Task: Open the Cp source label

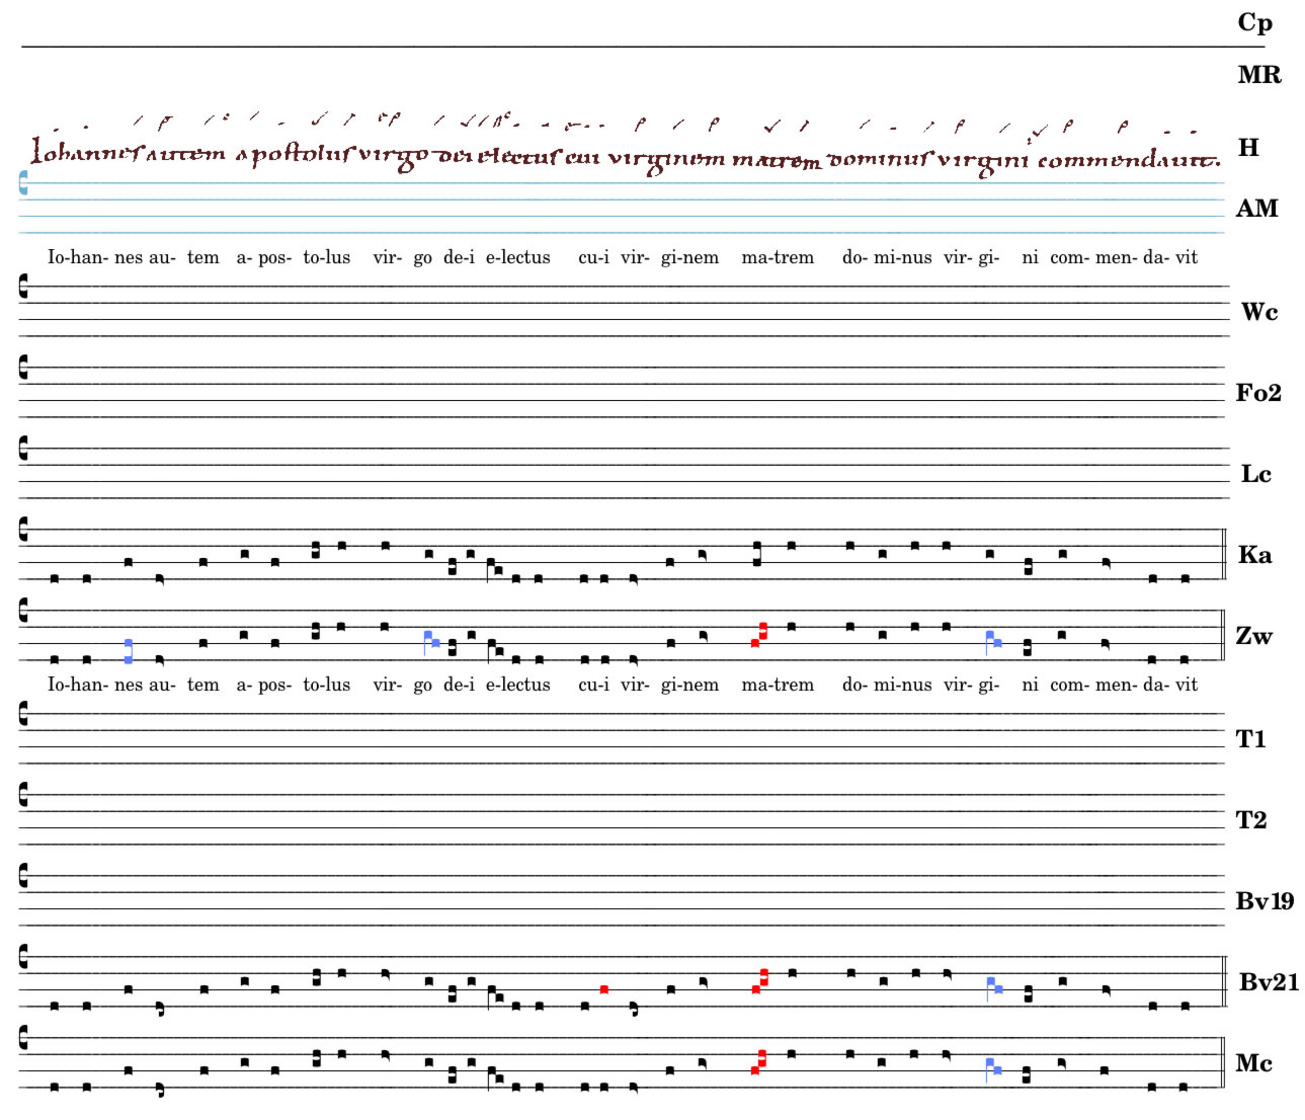Action: click(1254, 22)
